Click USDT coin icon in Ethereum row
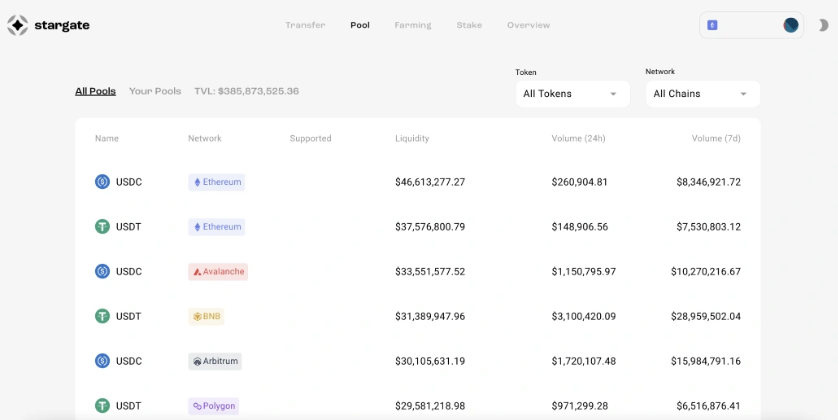Screen dimensions: 838x420 click(x=102, y=227)
